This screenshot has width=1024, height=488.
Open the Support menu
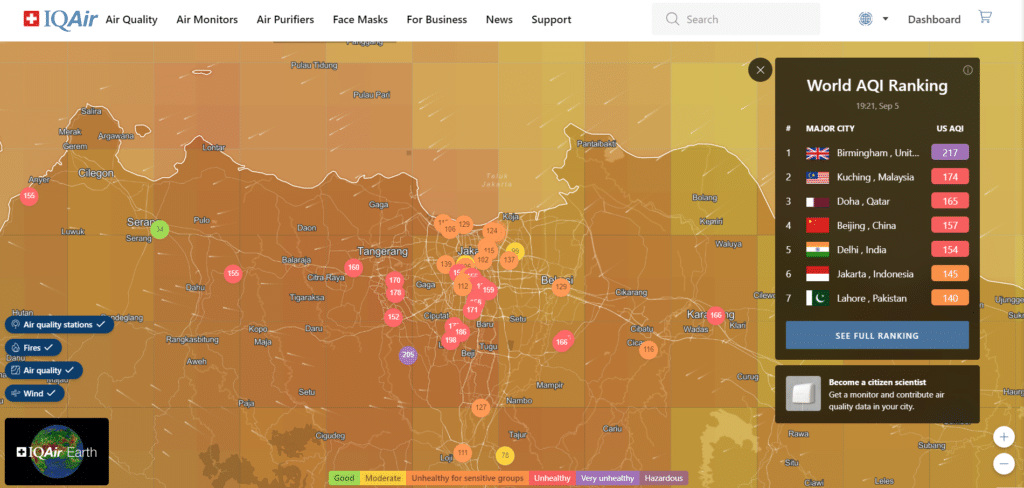(551, 20)
